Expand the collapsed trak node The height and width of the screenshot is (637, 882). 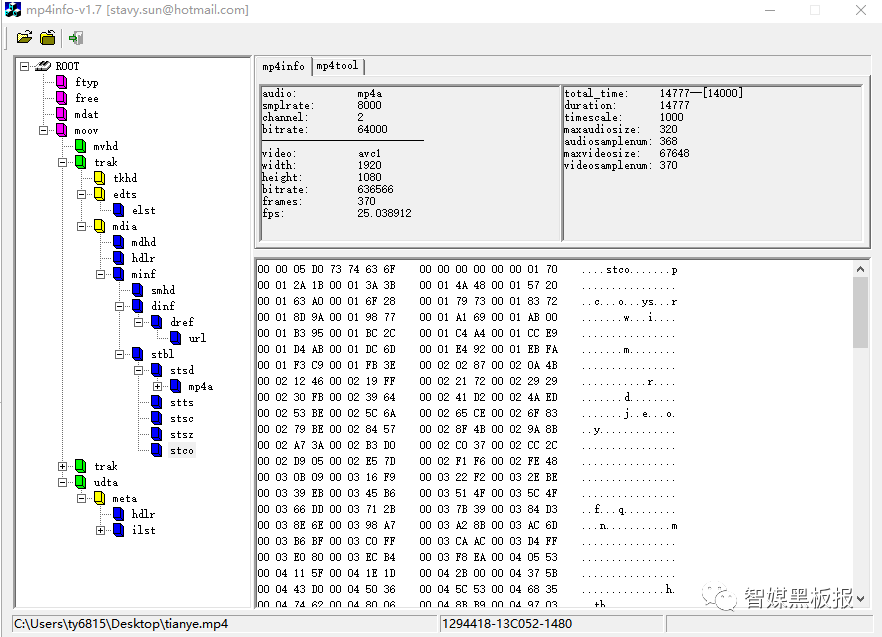tap(63, 466)
